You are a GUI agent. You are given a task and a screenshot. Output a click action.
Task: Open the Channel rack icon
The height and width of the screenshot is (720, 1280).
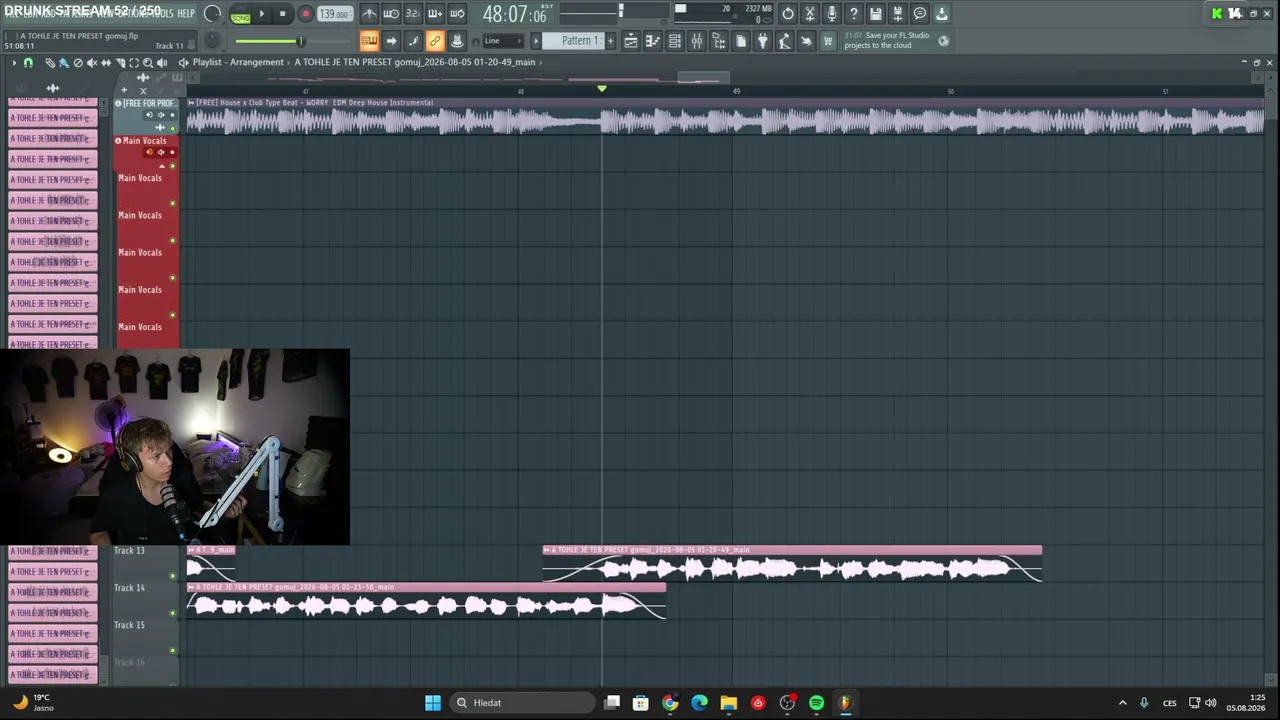(675, 41)
